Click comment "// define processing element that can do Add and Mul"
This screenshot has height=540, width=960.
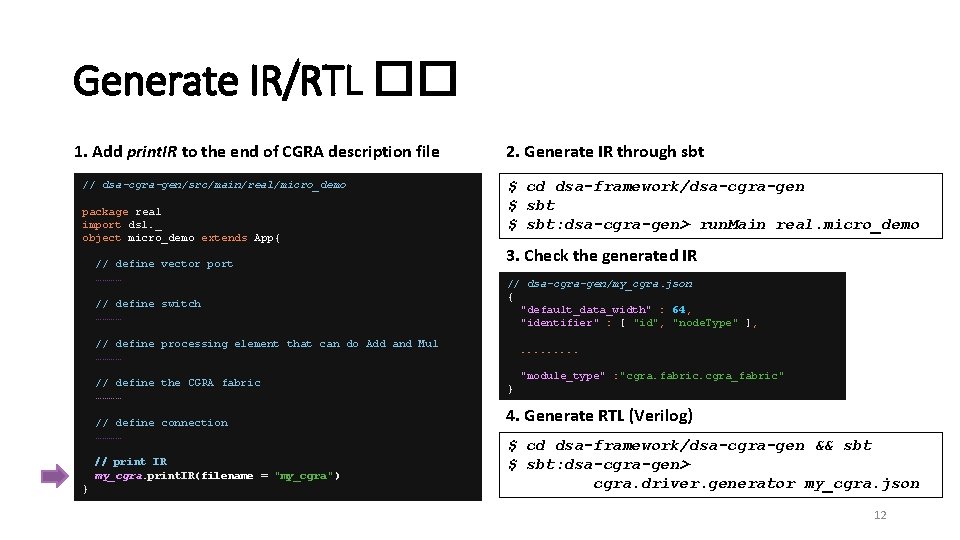coord(267,343)
